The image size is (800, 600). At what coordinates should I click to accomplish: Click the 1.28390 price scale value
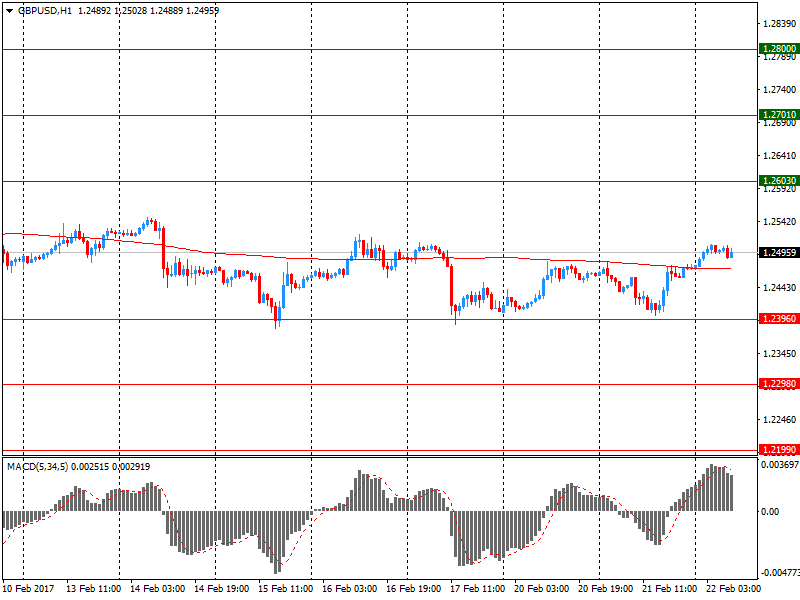pos(779,23)
